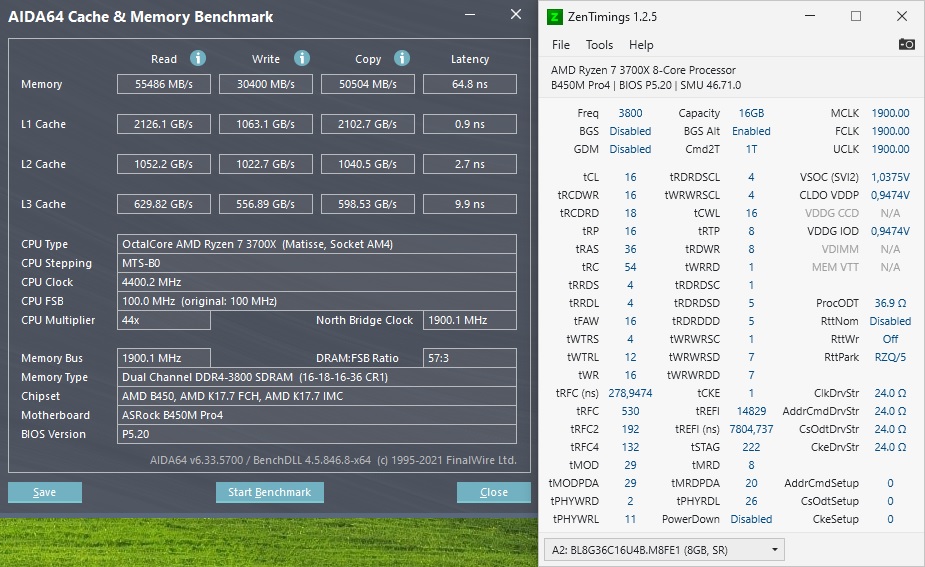Click the CPU Type field text
Viewport: 925px width, 567px height.
[317, 244]
